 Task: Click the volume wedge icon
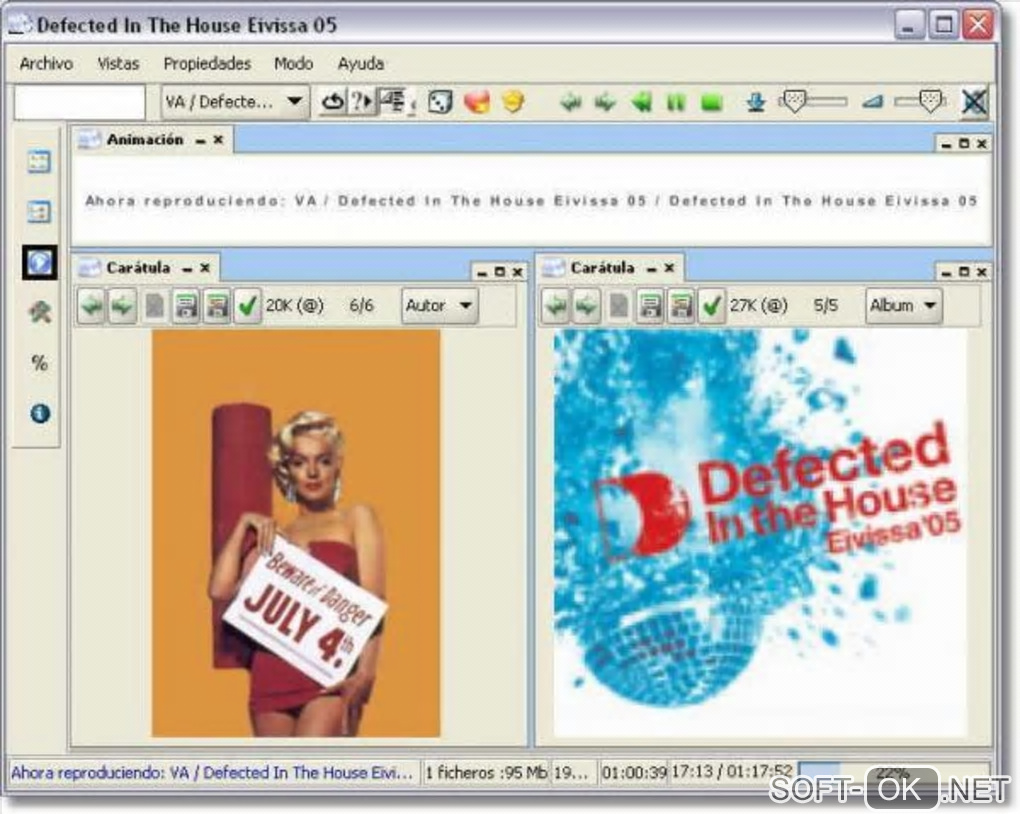pos(872,102)
